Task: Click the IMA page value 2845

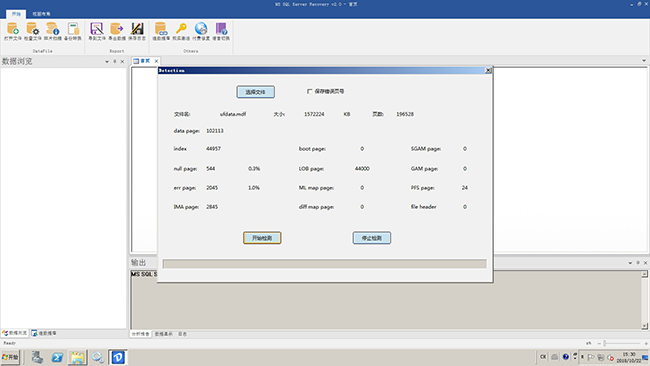Action: pos(212,207)
